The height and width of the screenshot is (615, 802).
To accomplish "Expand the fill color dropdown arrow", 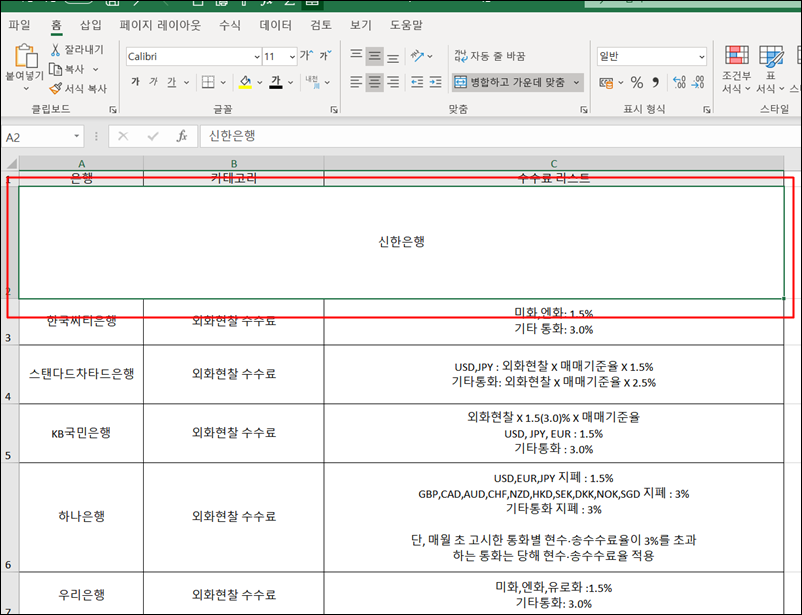I will pos(260,82).
